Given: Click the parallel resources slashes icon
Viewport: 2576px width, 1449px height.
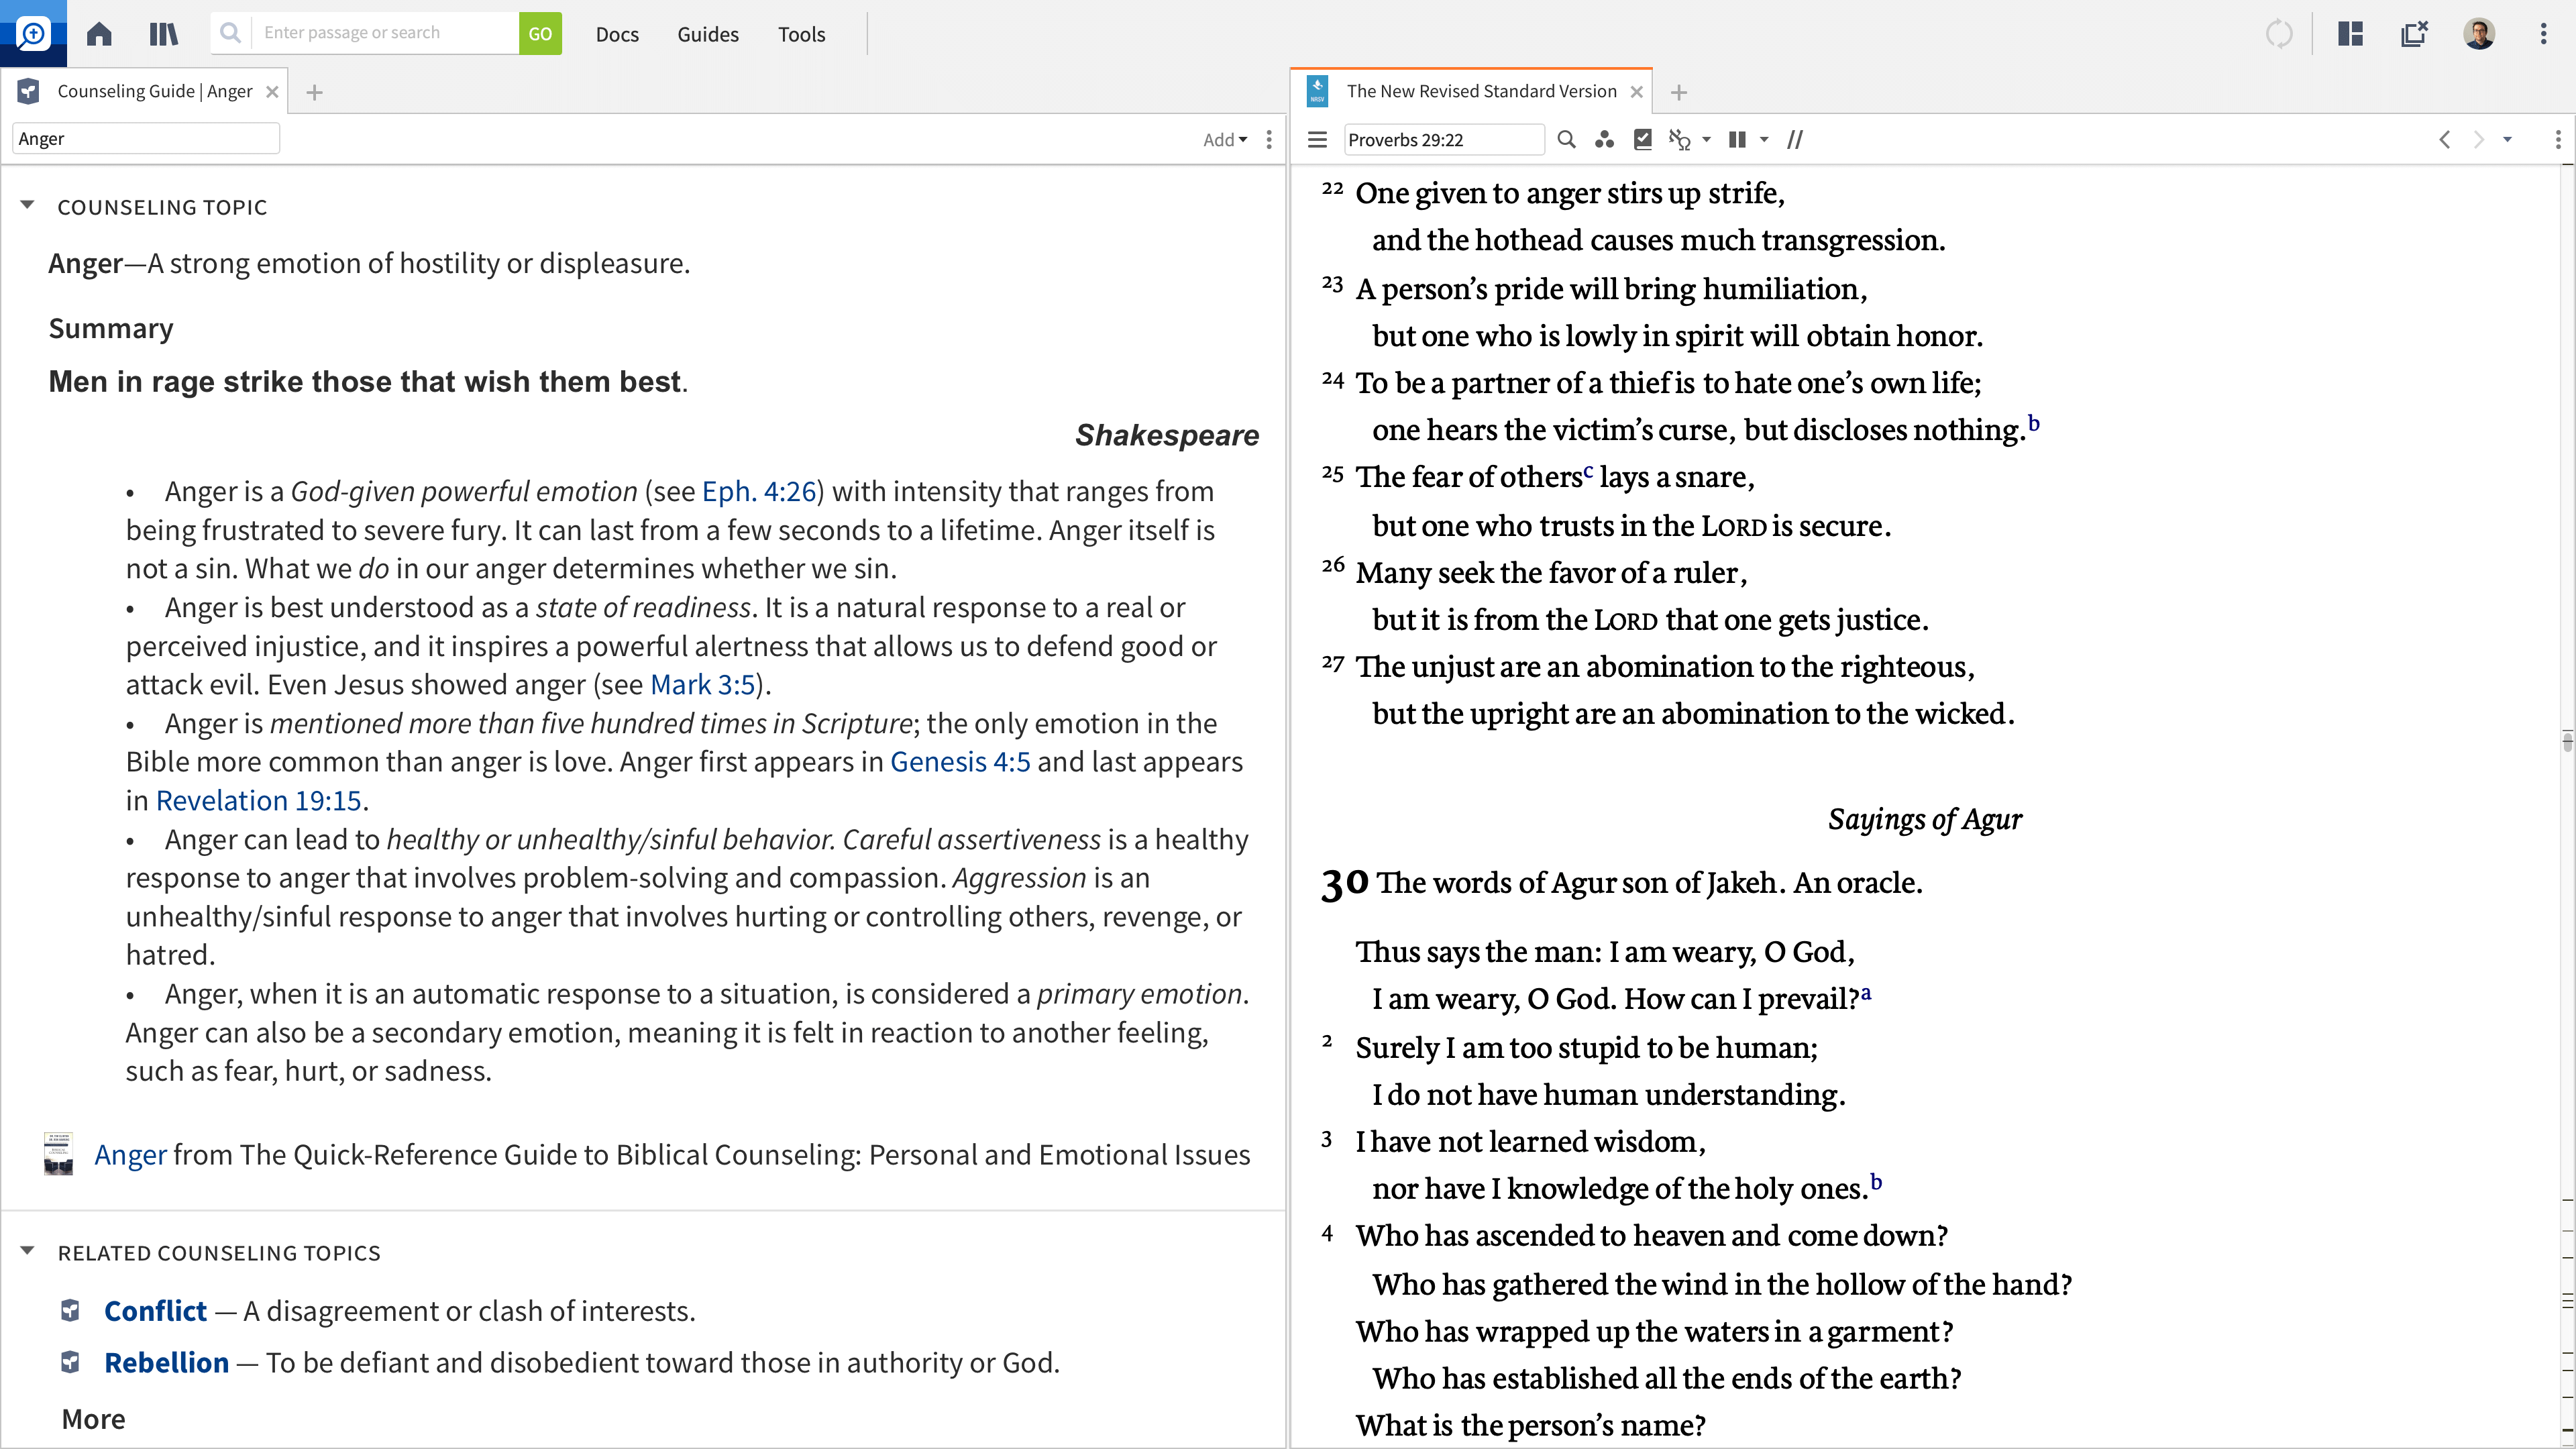Looking at the screenshot, I should (1795, 140).
